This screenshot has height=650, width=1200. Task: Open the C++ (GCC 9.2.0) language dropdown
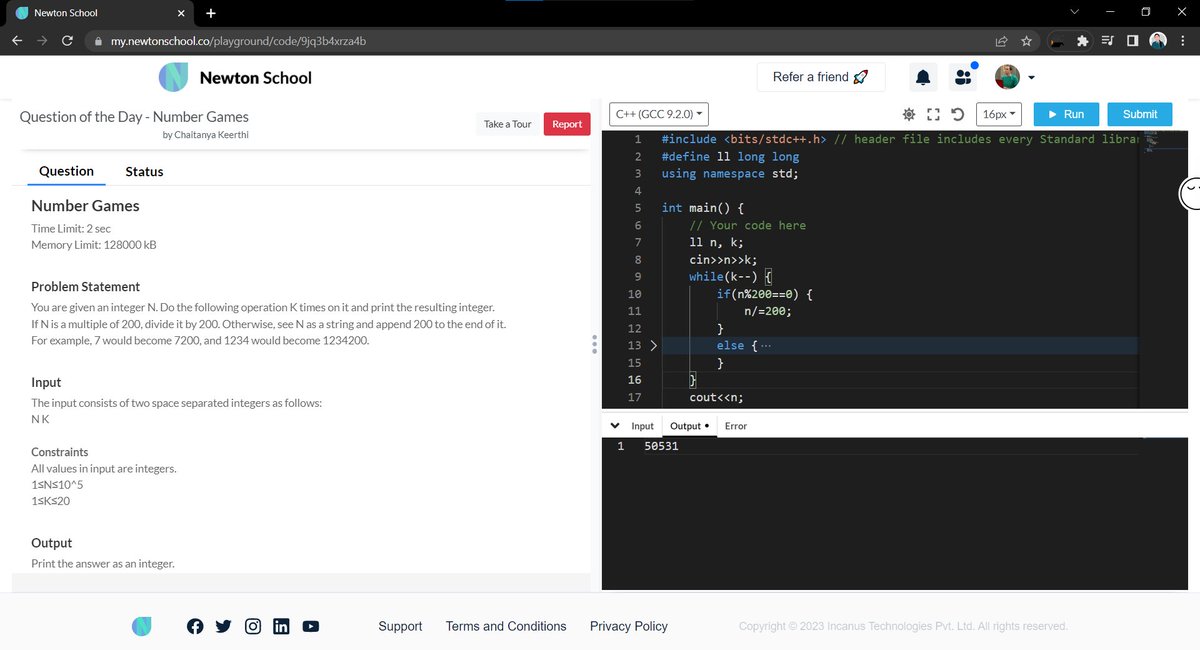[x=660, y=114]
